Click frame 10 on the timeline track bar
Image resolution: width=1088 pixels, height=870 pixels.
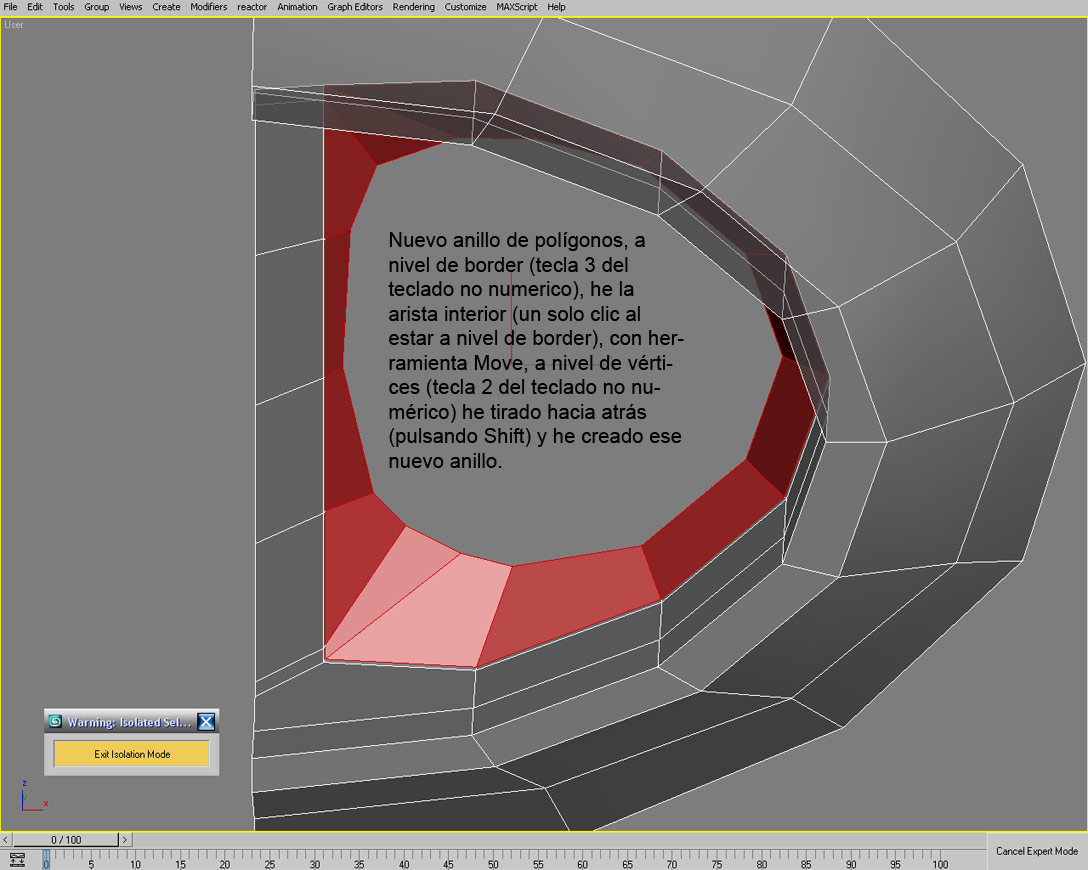[135, 864]
